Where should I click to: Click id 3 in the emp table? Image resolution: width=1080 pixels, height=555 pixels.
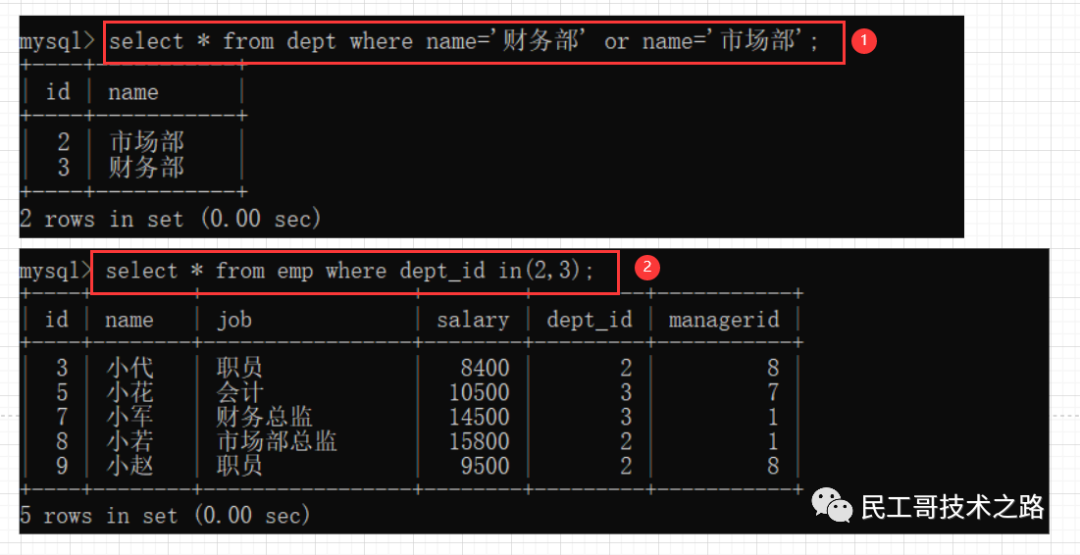(62, 368)
